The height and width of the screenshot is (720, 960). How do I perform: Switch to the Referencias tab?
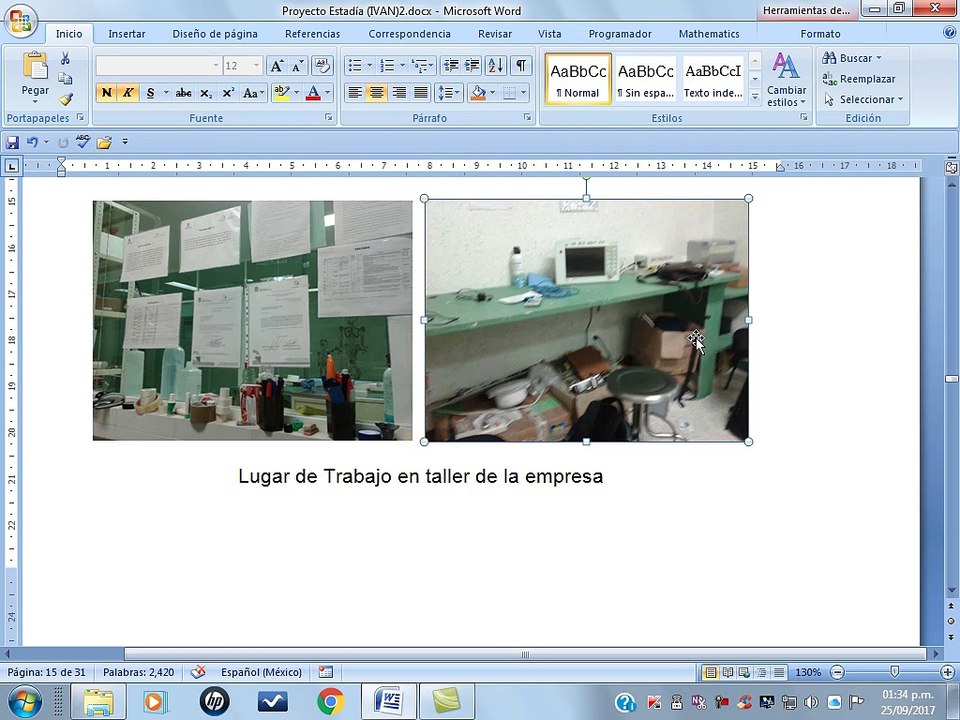(x=312, y=34)
